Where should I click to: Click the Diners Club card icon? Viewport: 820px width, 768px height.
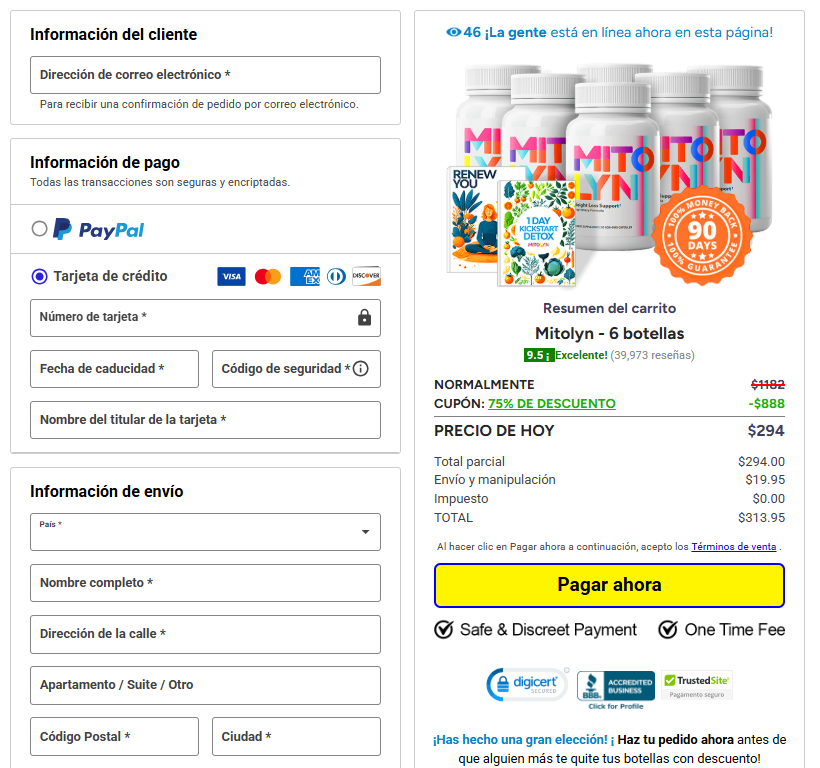pos(336,277)
